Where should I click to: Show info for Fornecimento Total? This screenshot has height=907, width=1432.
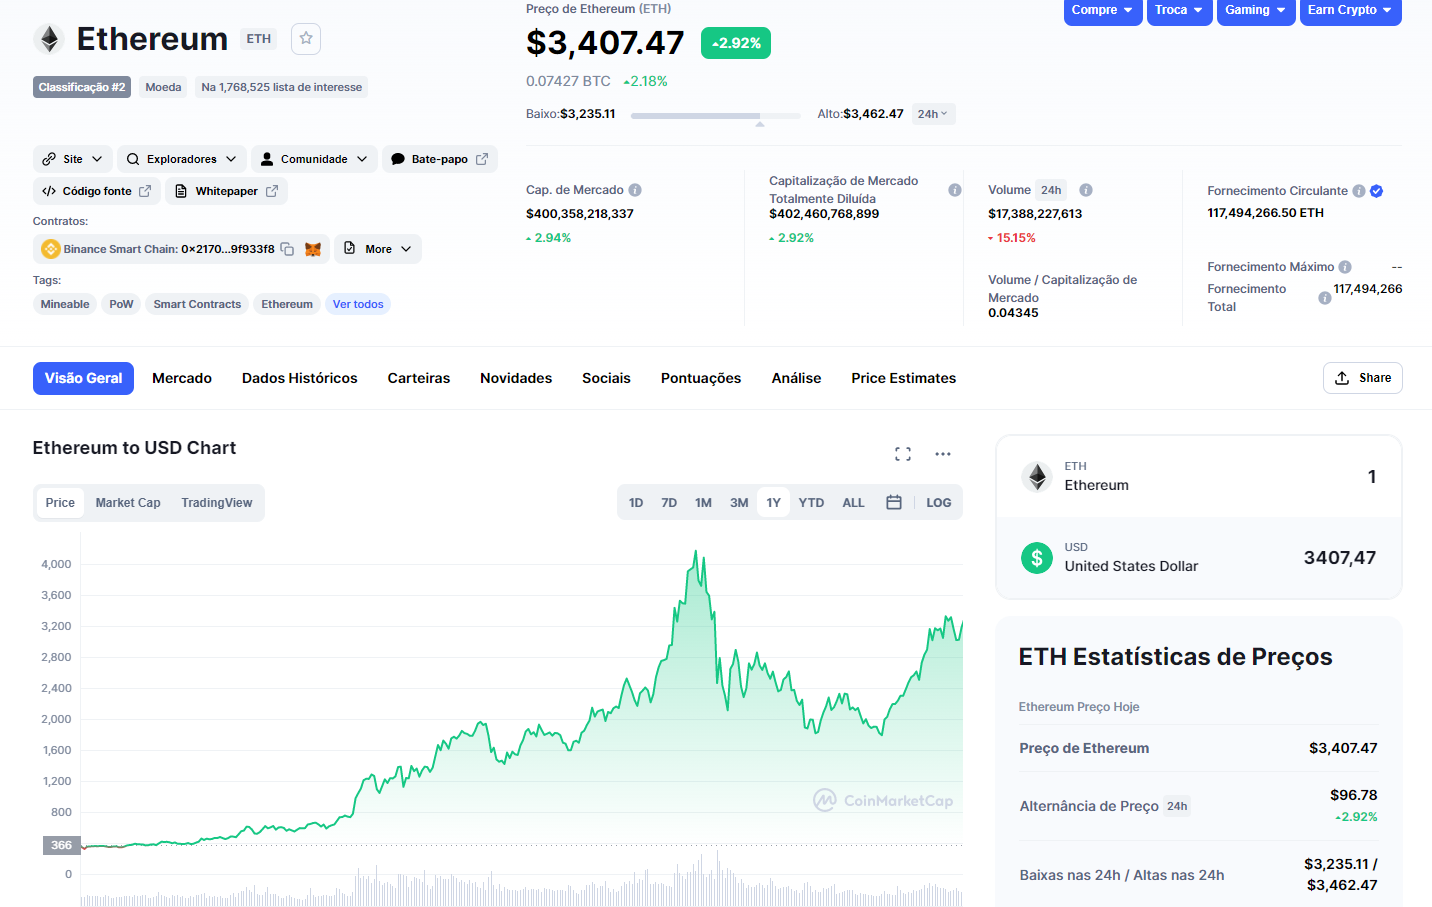(x=1325, y=298)
